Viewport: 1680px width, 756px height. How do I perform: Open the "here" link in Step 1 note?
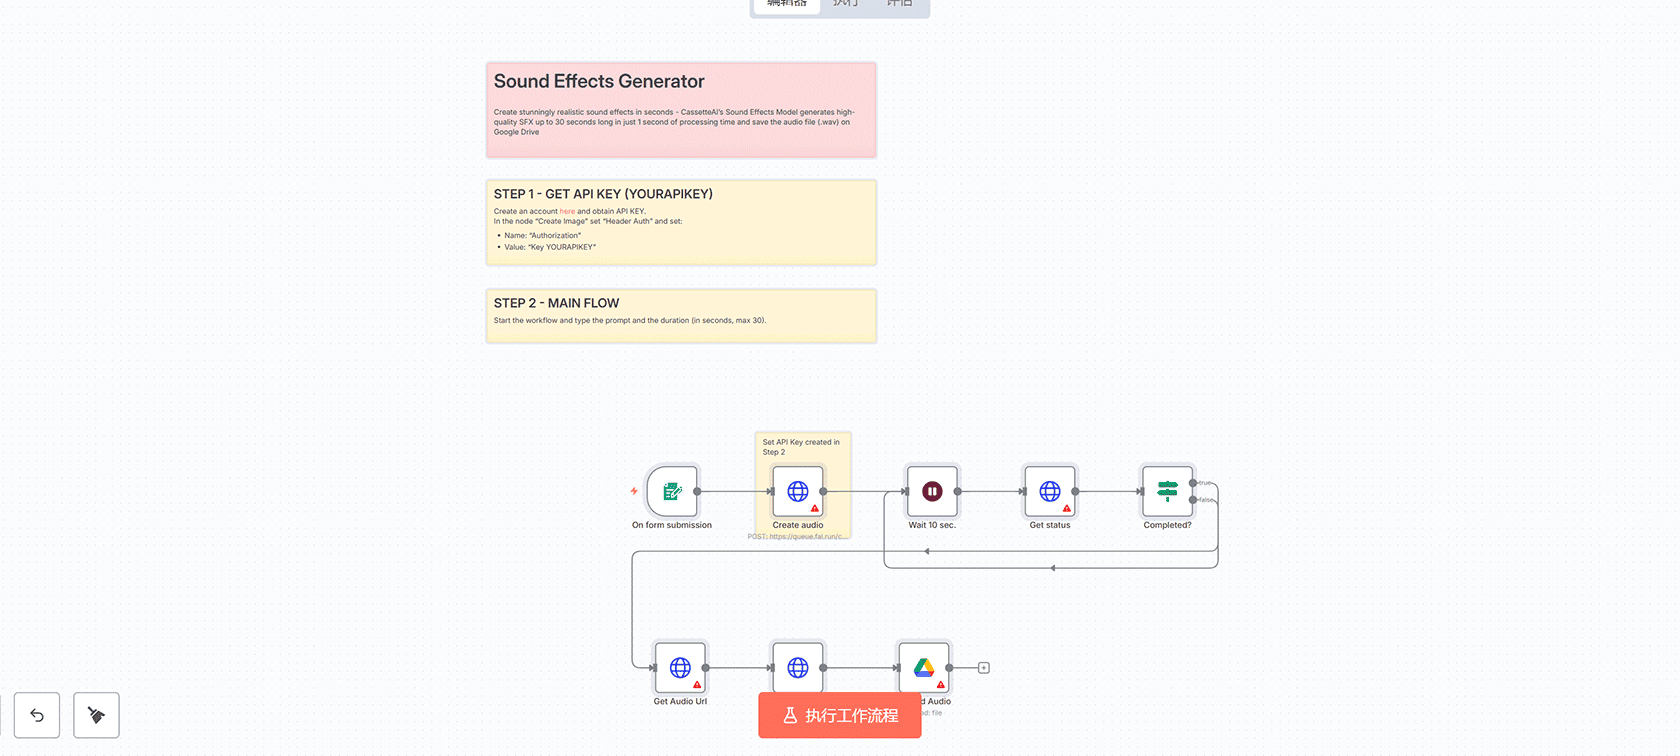567,212
